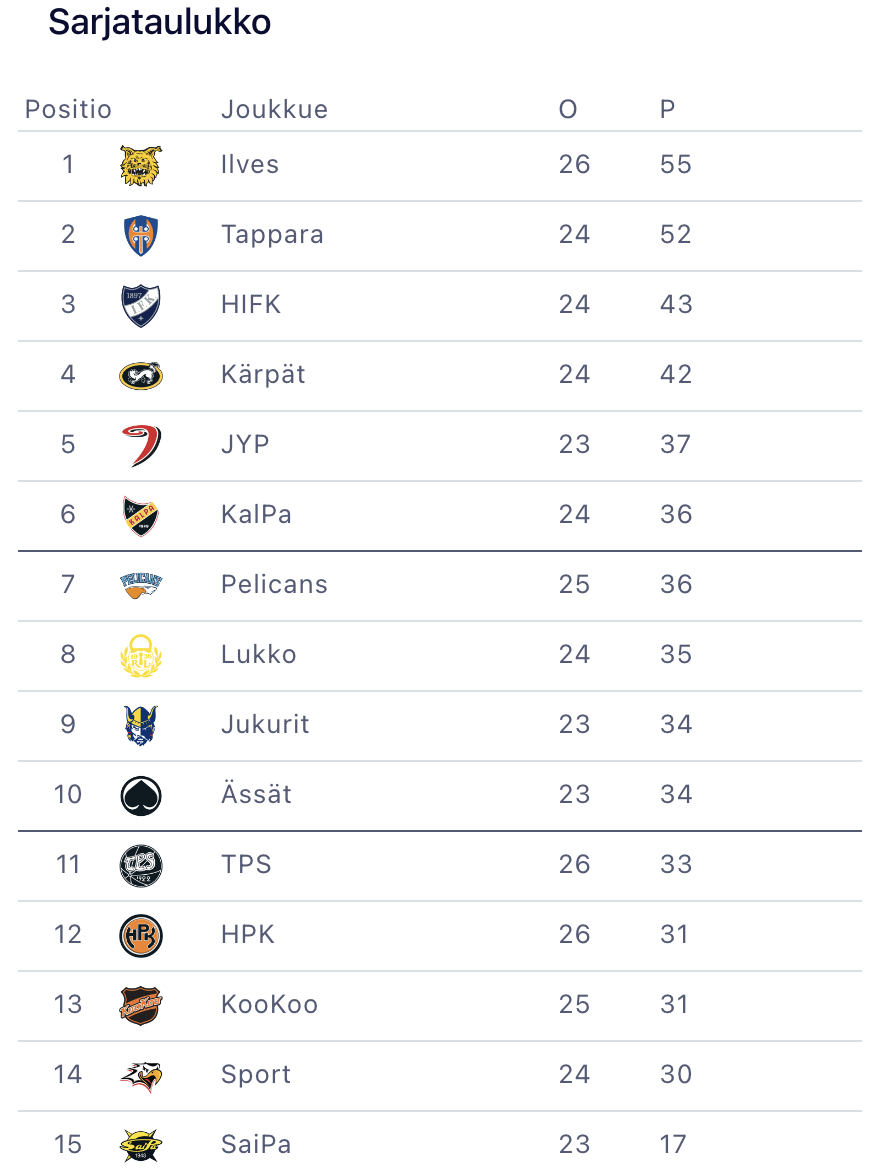Click the Sport eagle logo

pos(141,1075)
